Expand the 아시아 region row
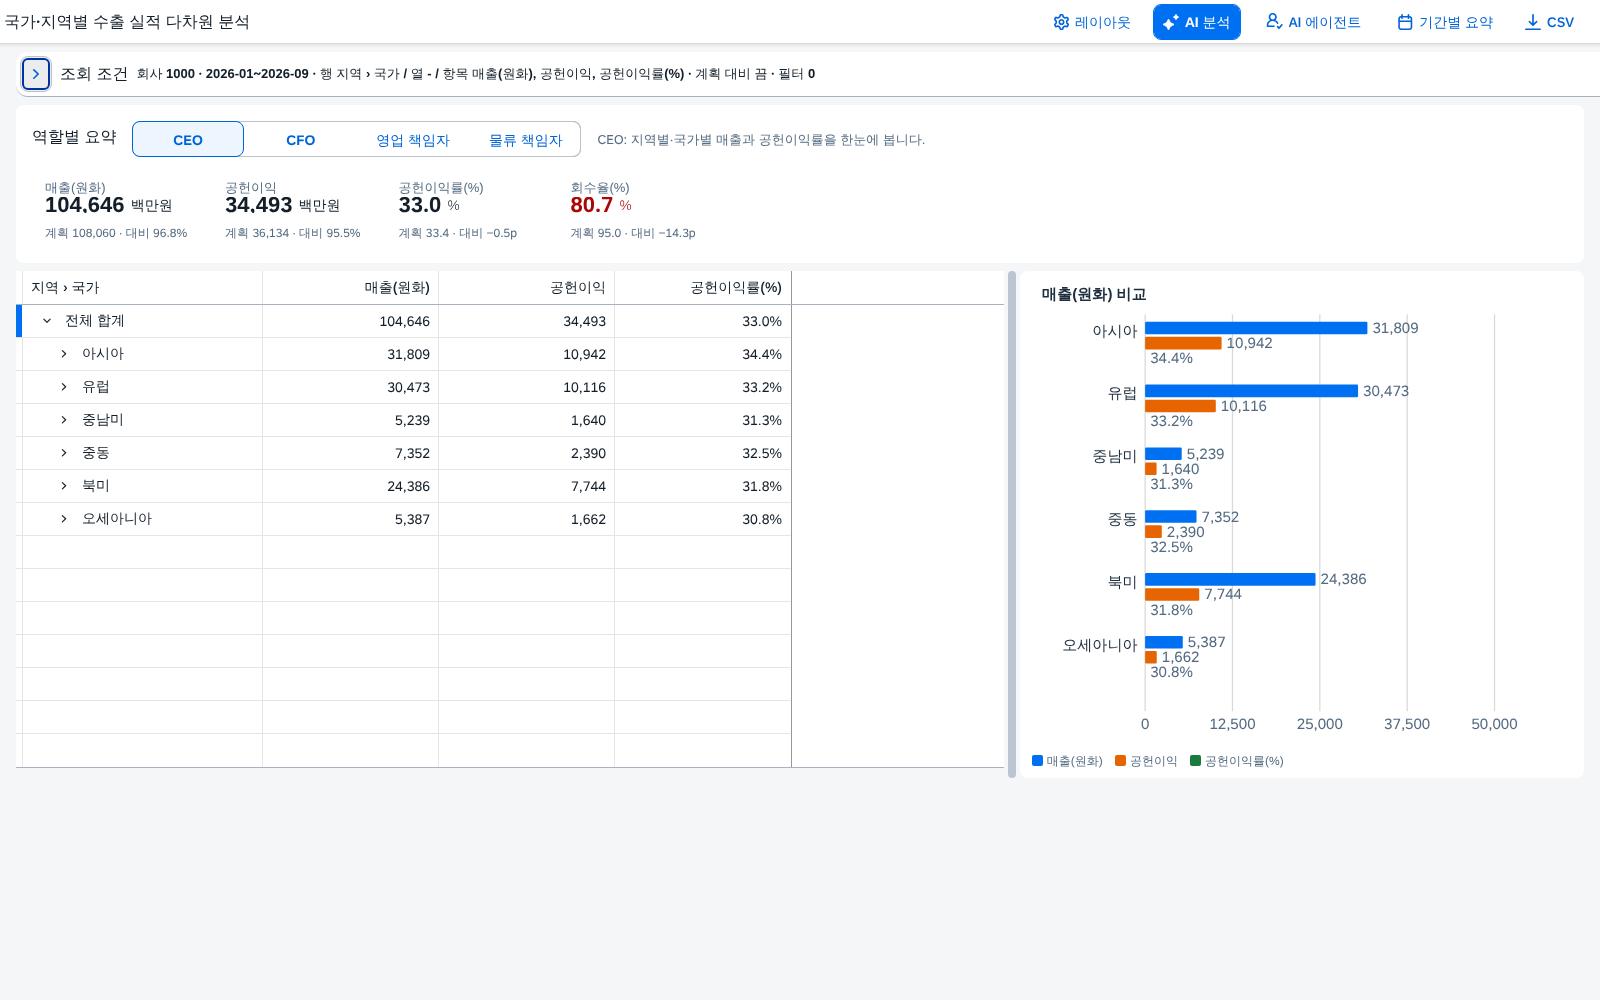 tap(64, 354)
